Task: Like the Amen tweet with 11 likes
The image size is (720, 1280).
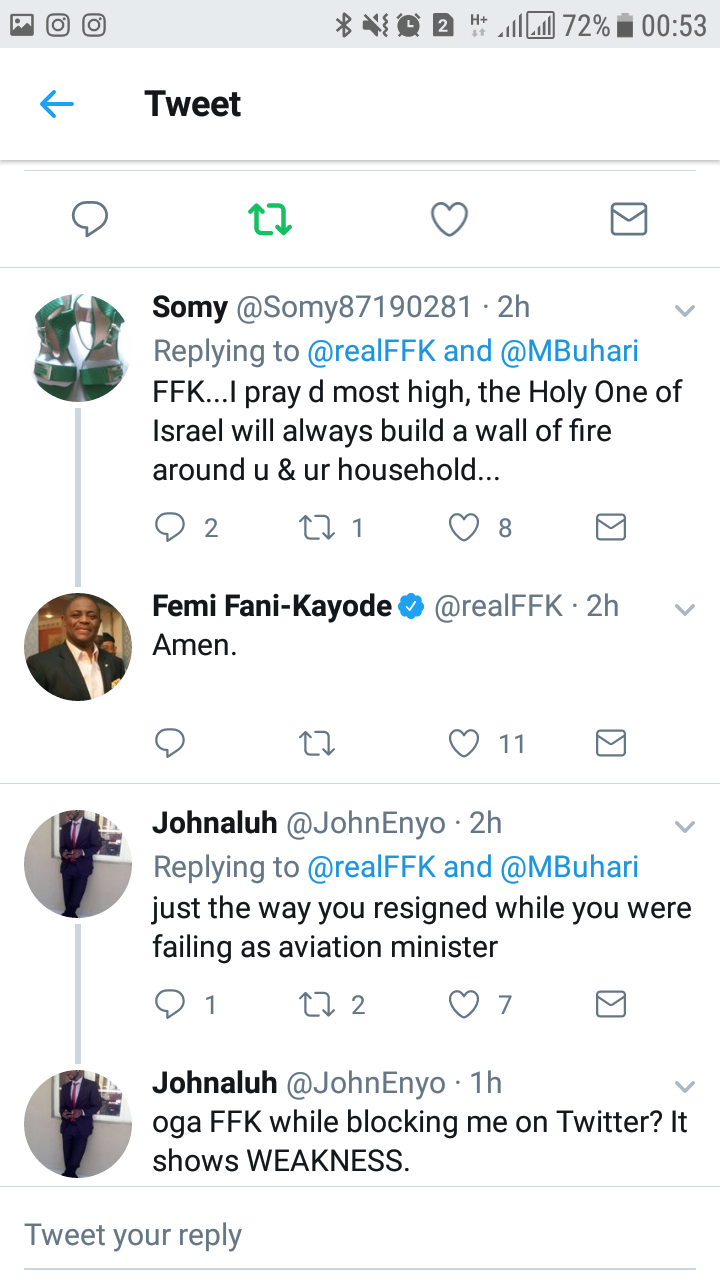Action: 464,743
